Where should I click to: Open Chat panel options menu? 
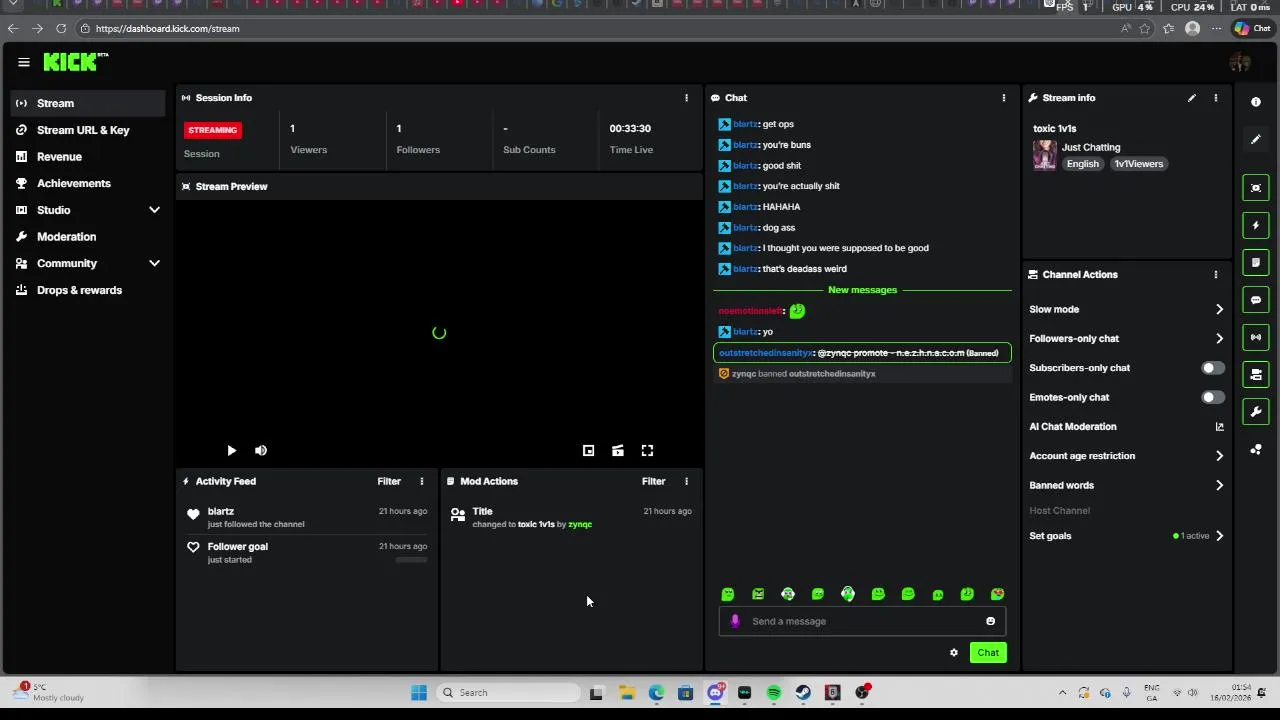1004,98
